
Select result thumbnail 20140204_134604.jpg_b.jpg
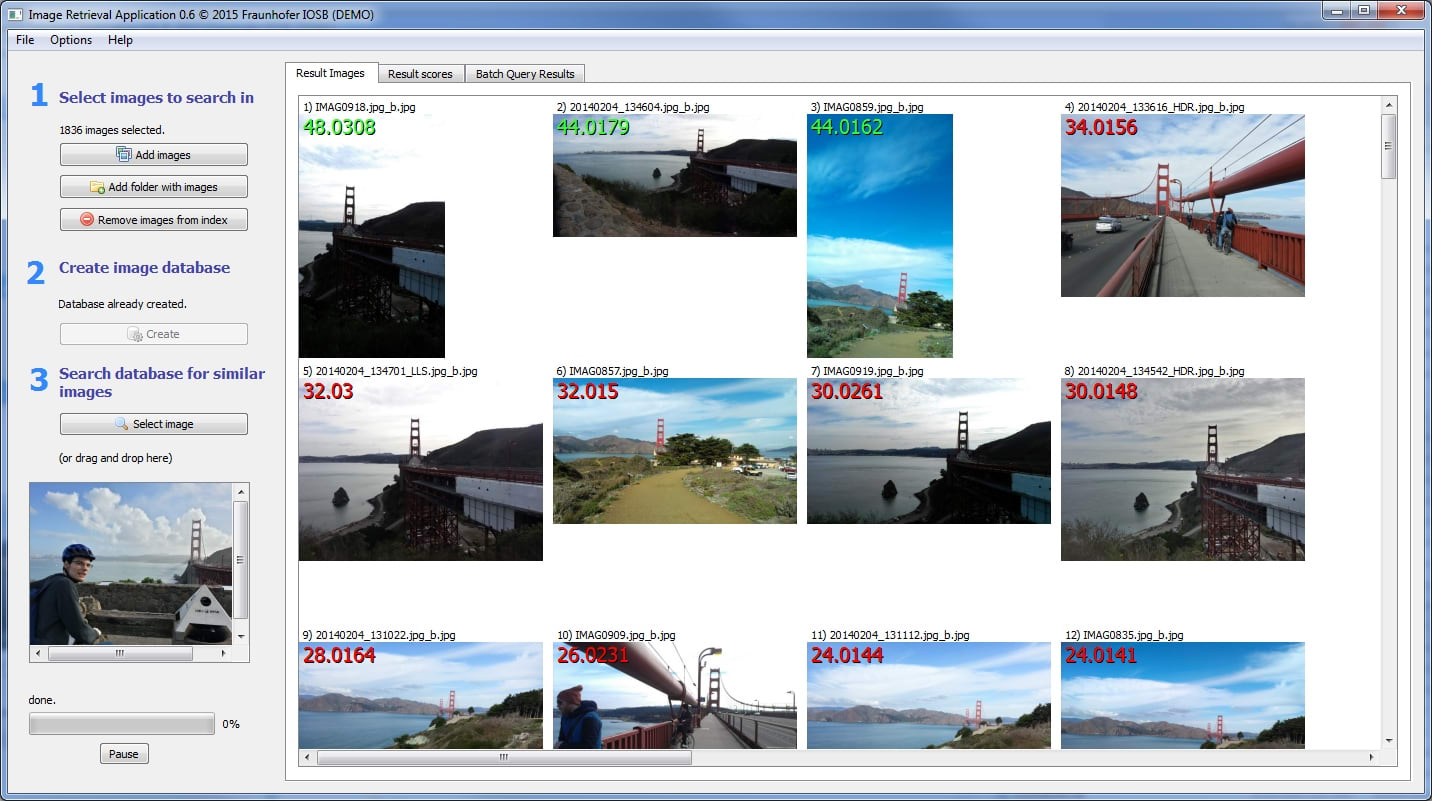pyautogui.click(x=675, y=175)
